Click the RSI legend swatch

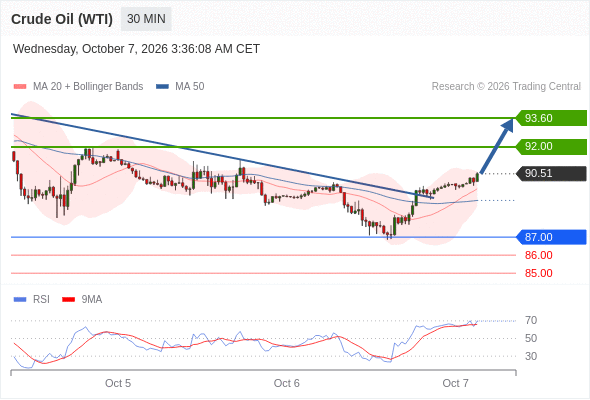pos(20,300)
